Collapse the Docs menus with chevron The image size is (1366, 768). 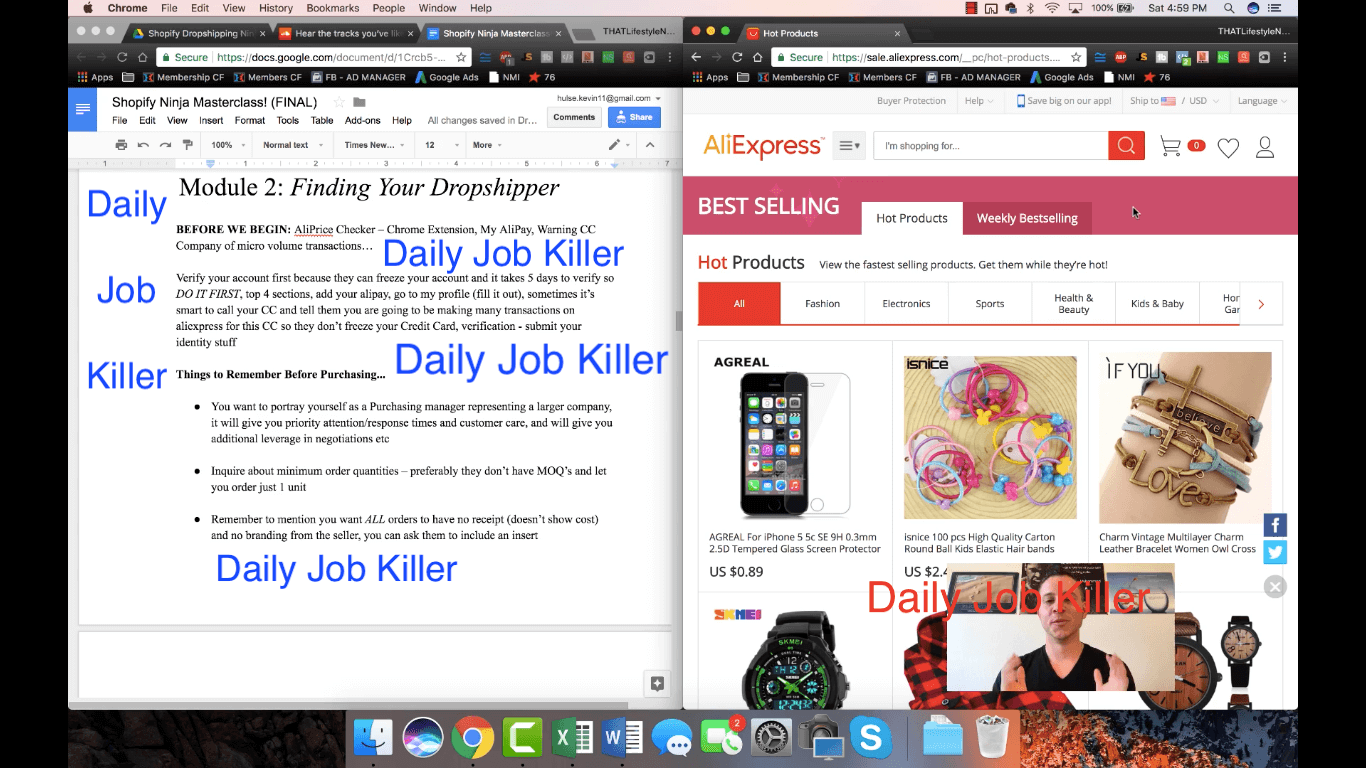(650, 145)
